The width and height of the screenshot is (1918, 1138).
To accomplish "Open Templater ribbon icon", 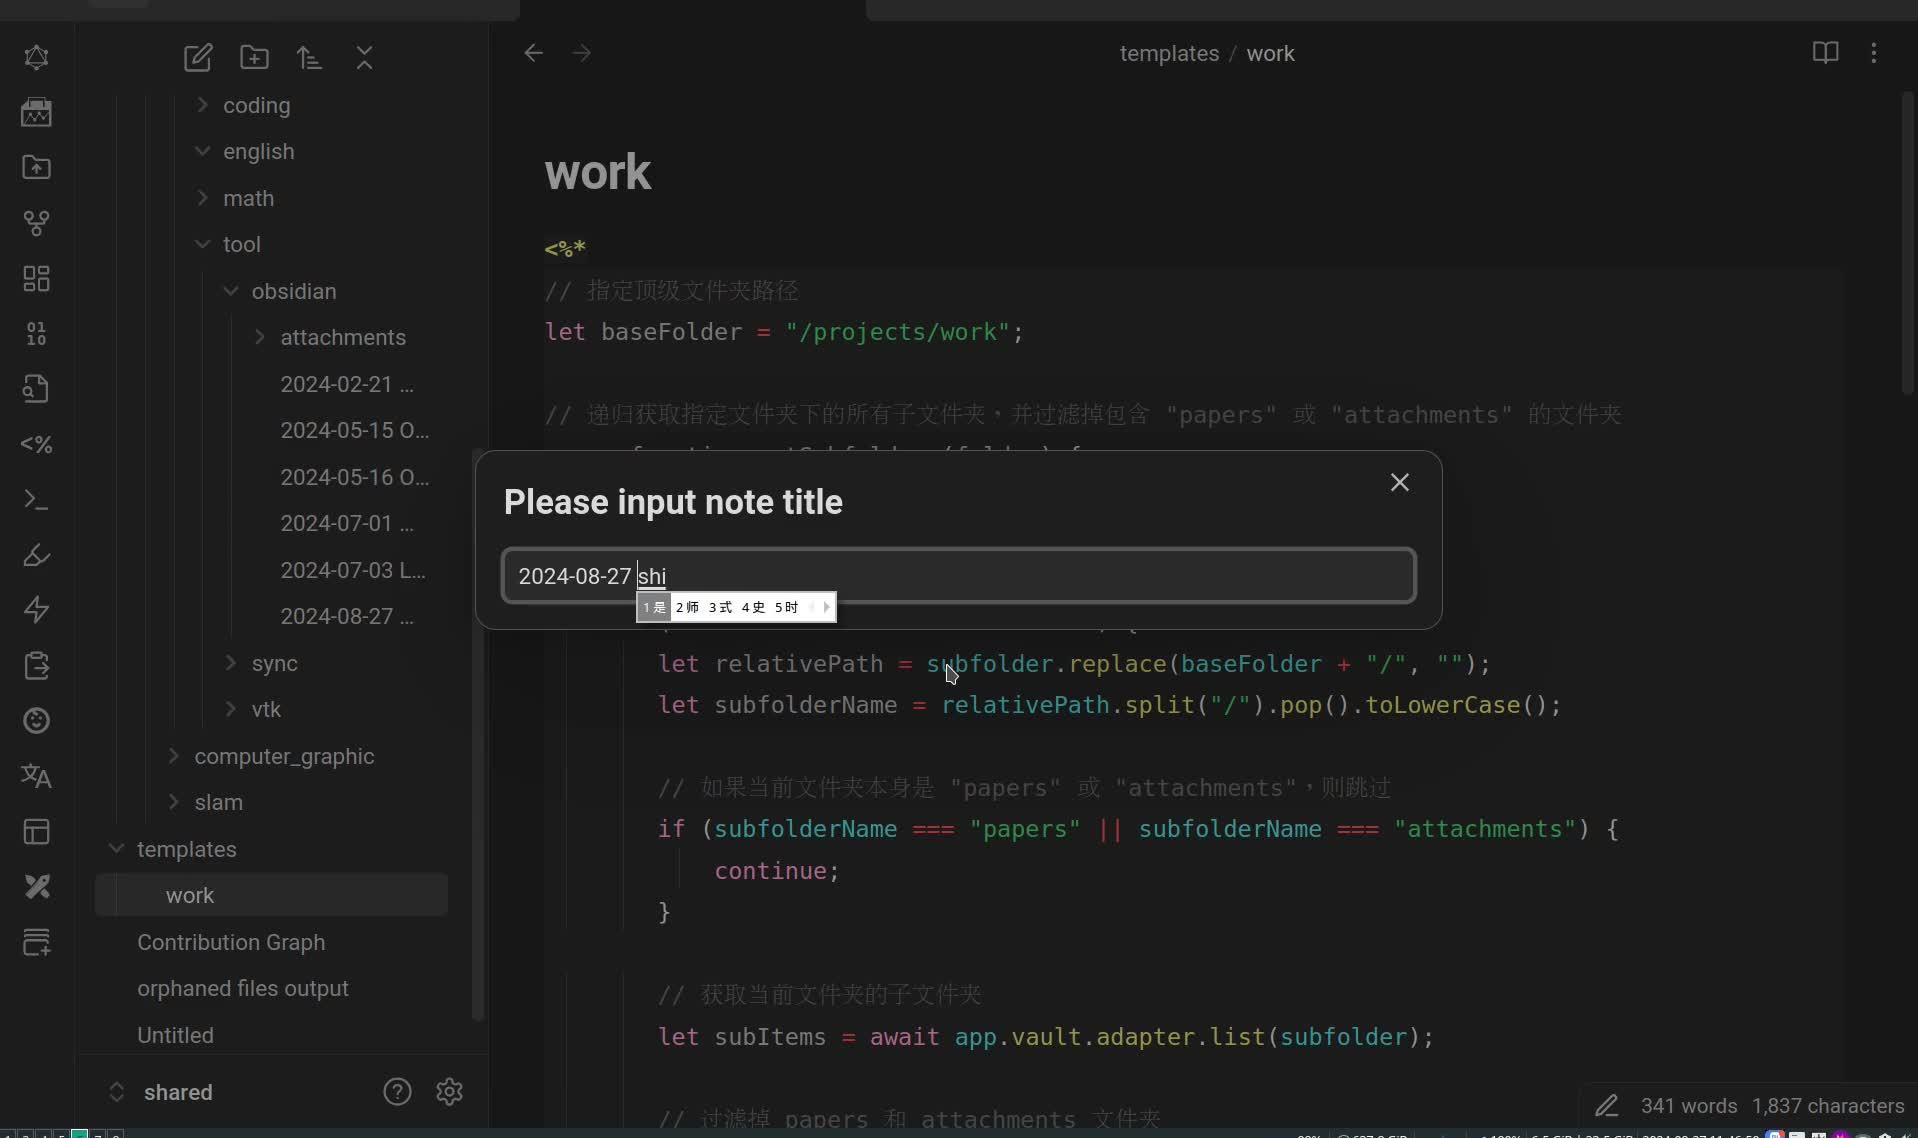I will 36,444.
